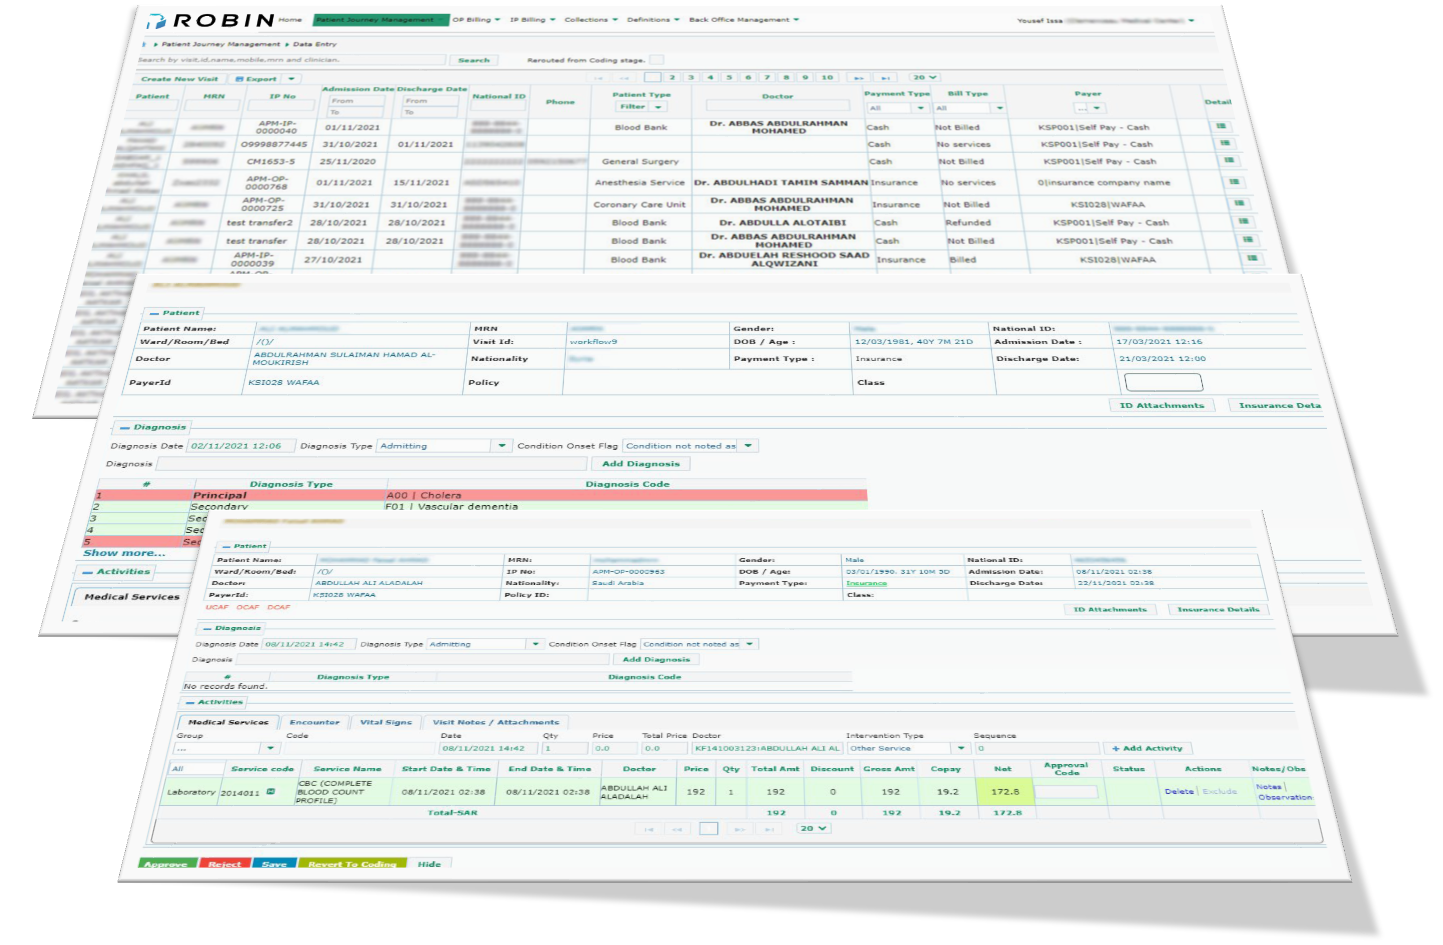Open the Patient Journey Management menu
The image size is (1443, 945).
(379, 20)
